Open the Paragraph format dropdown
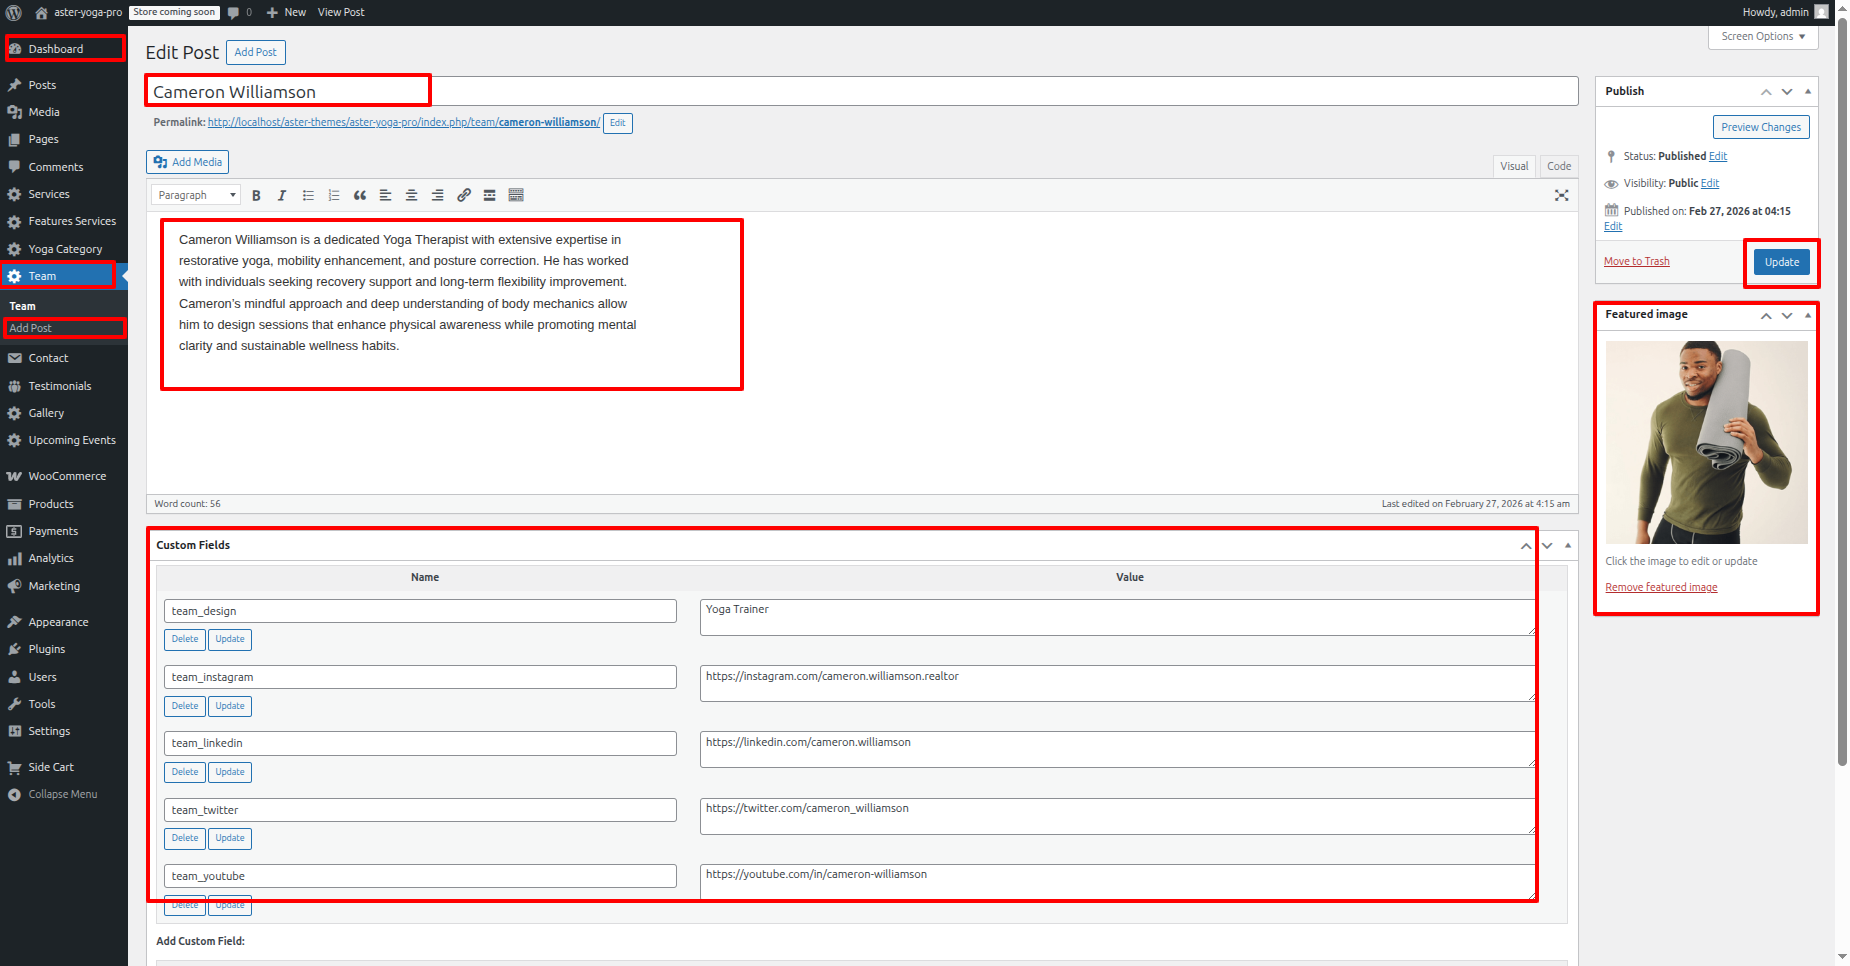1850x966 pixels. [x=196, y=196]
